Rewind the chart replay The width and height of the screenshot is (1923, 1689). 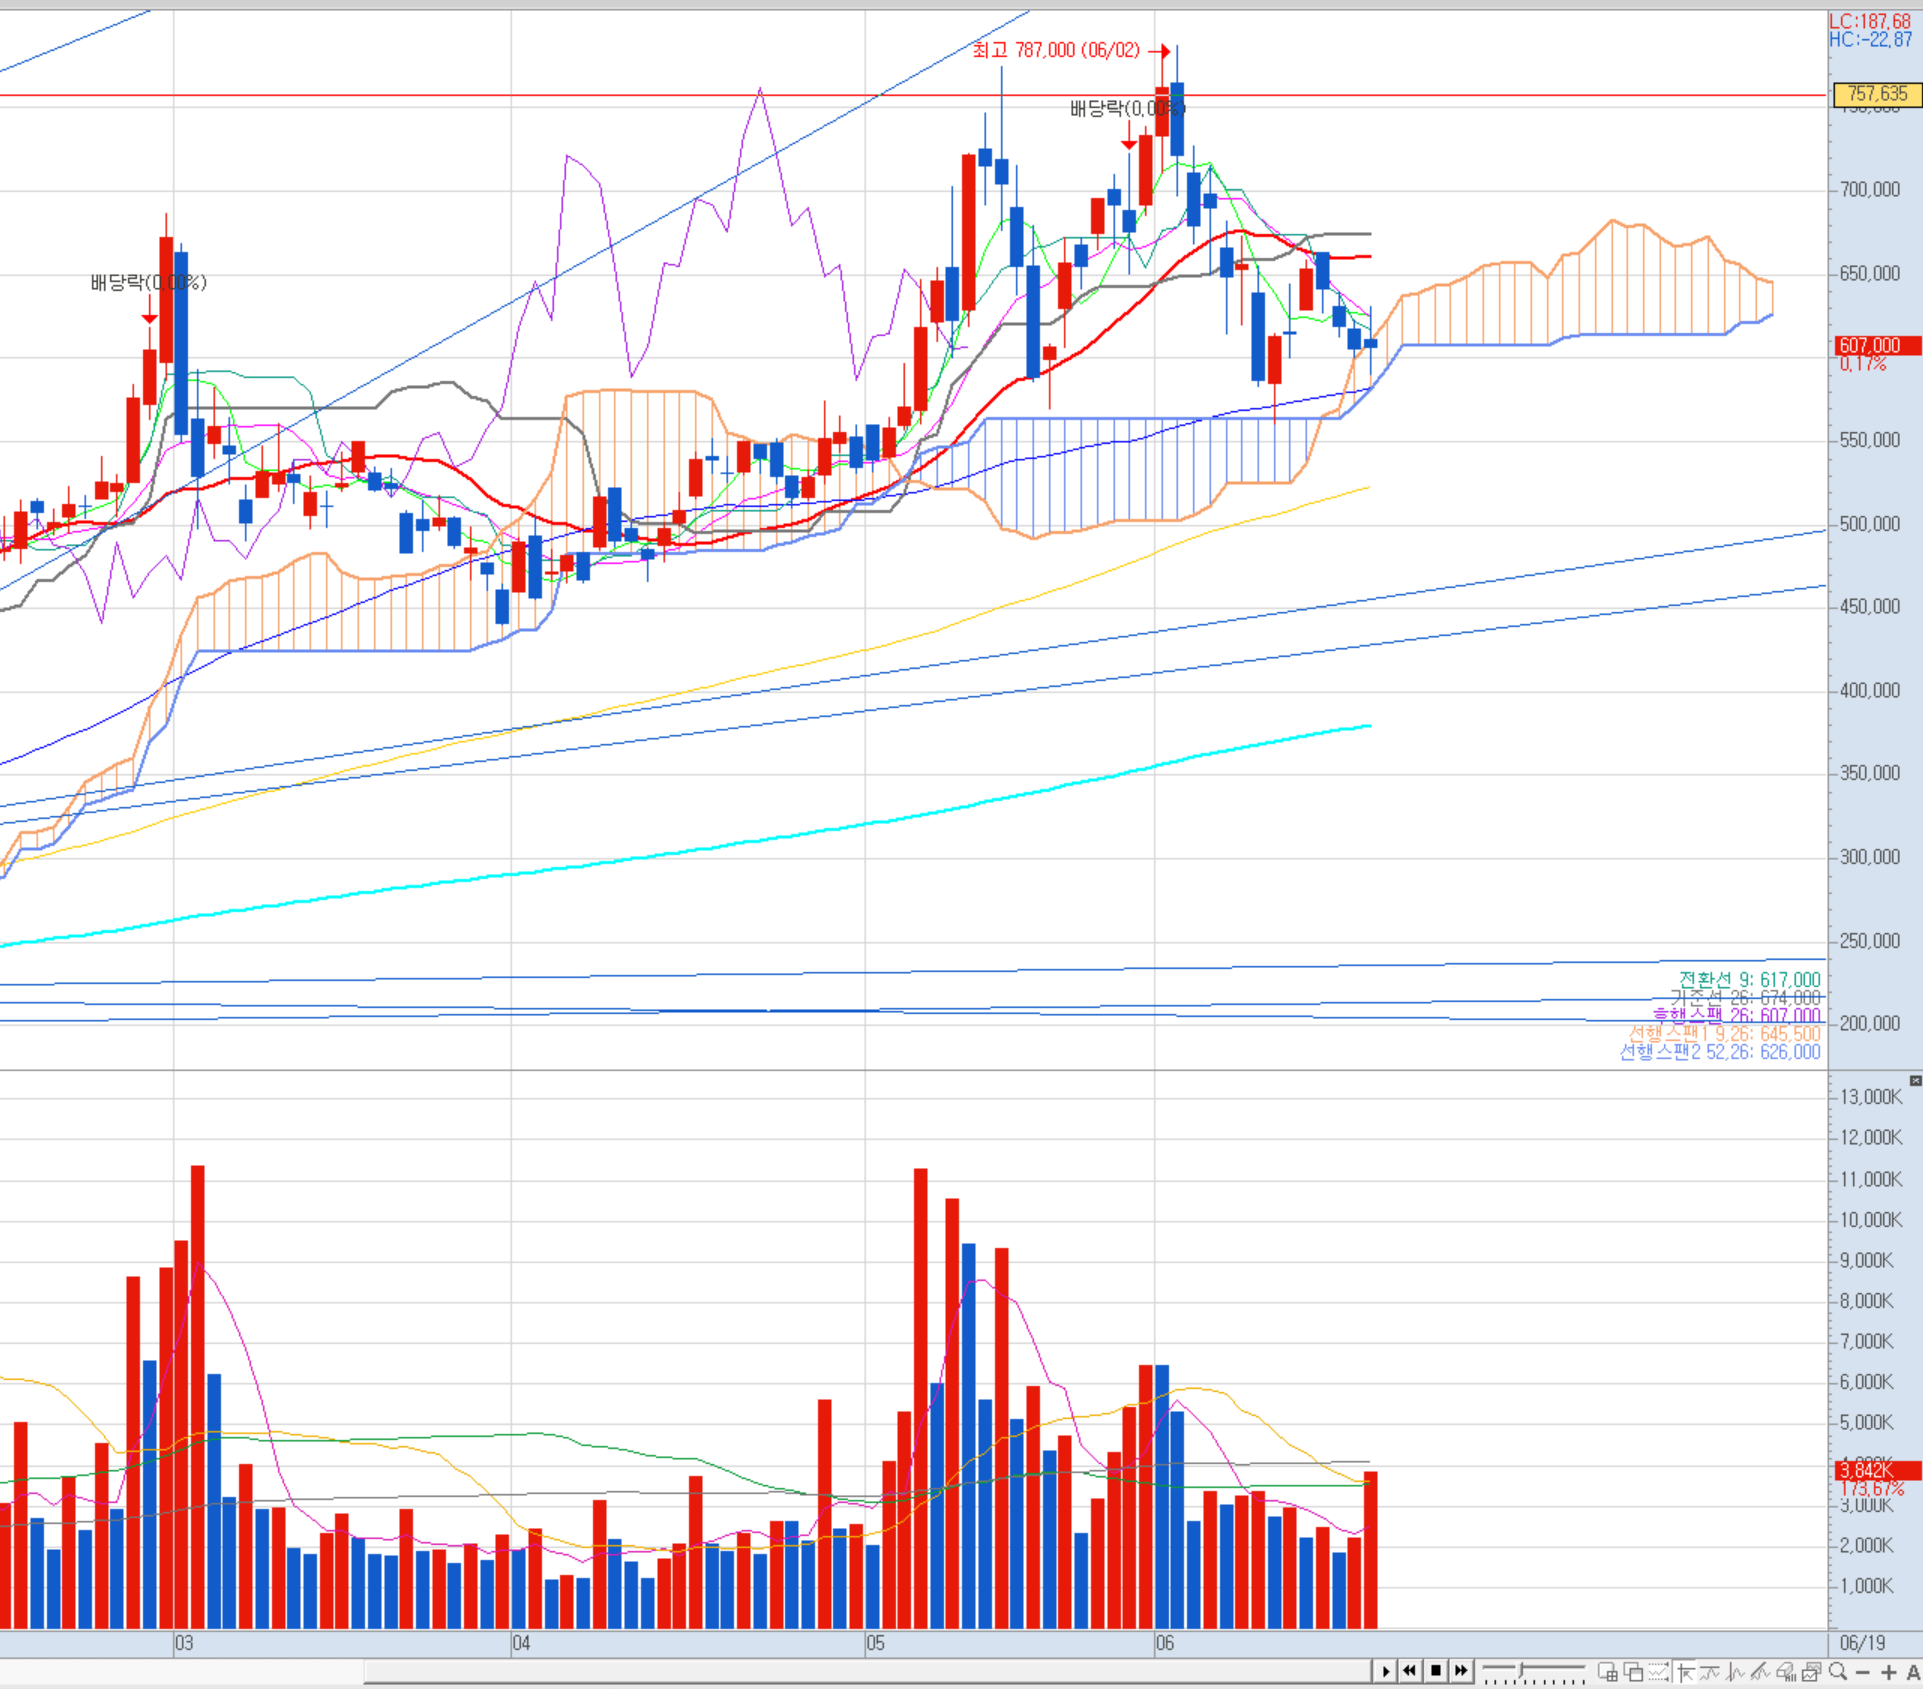click(1411, 1671)
